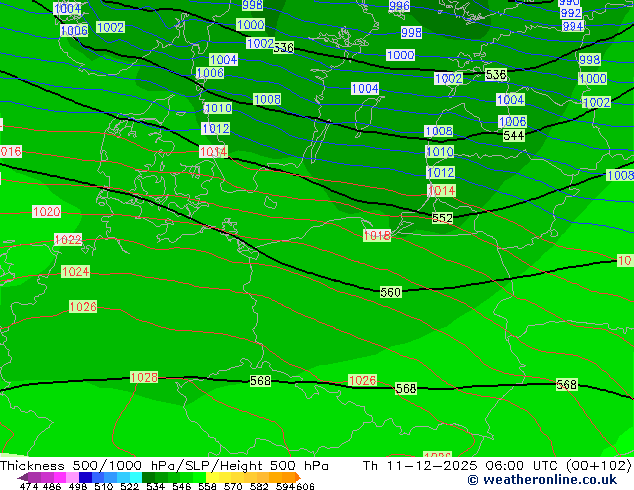Click the red 1020 pressure label

pos(46,211)
